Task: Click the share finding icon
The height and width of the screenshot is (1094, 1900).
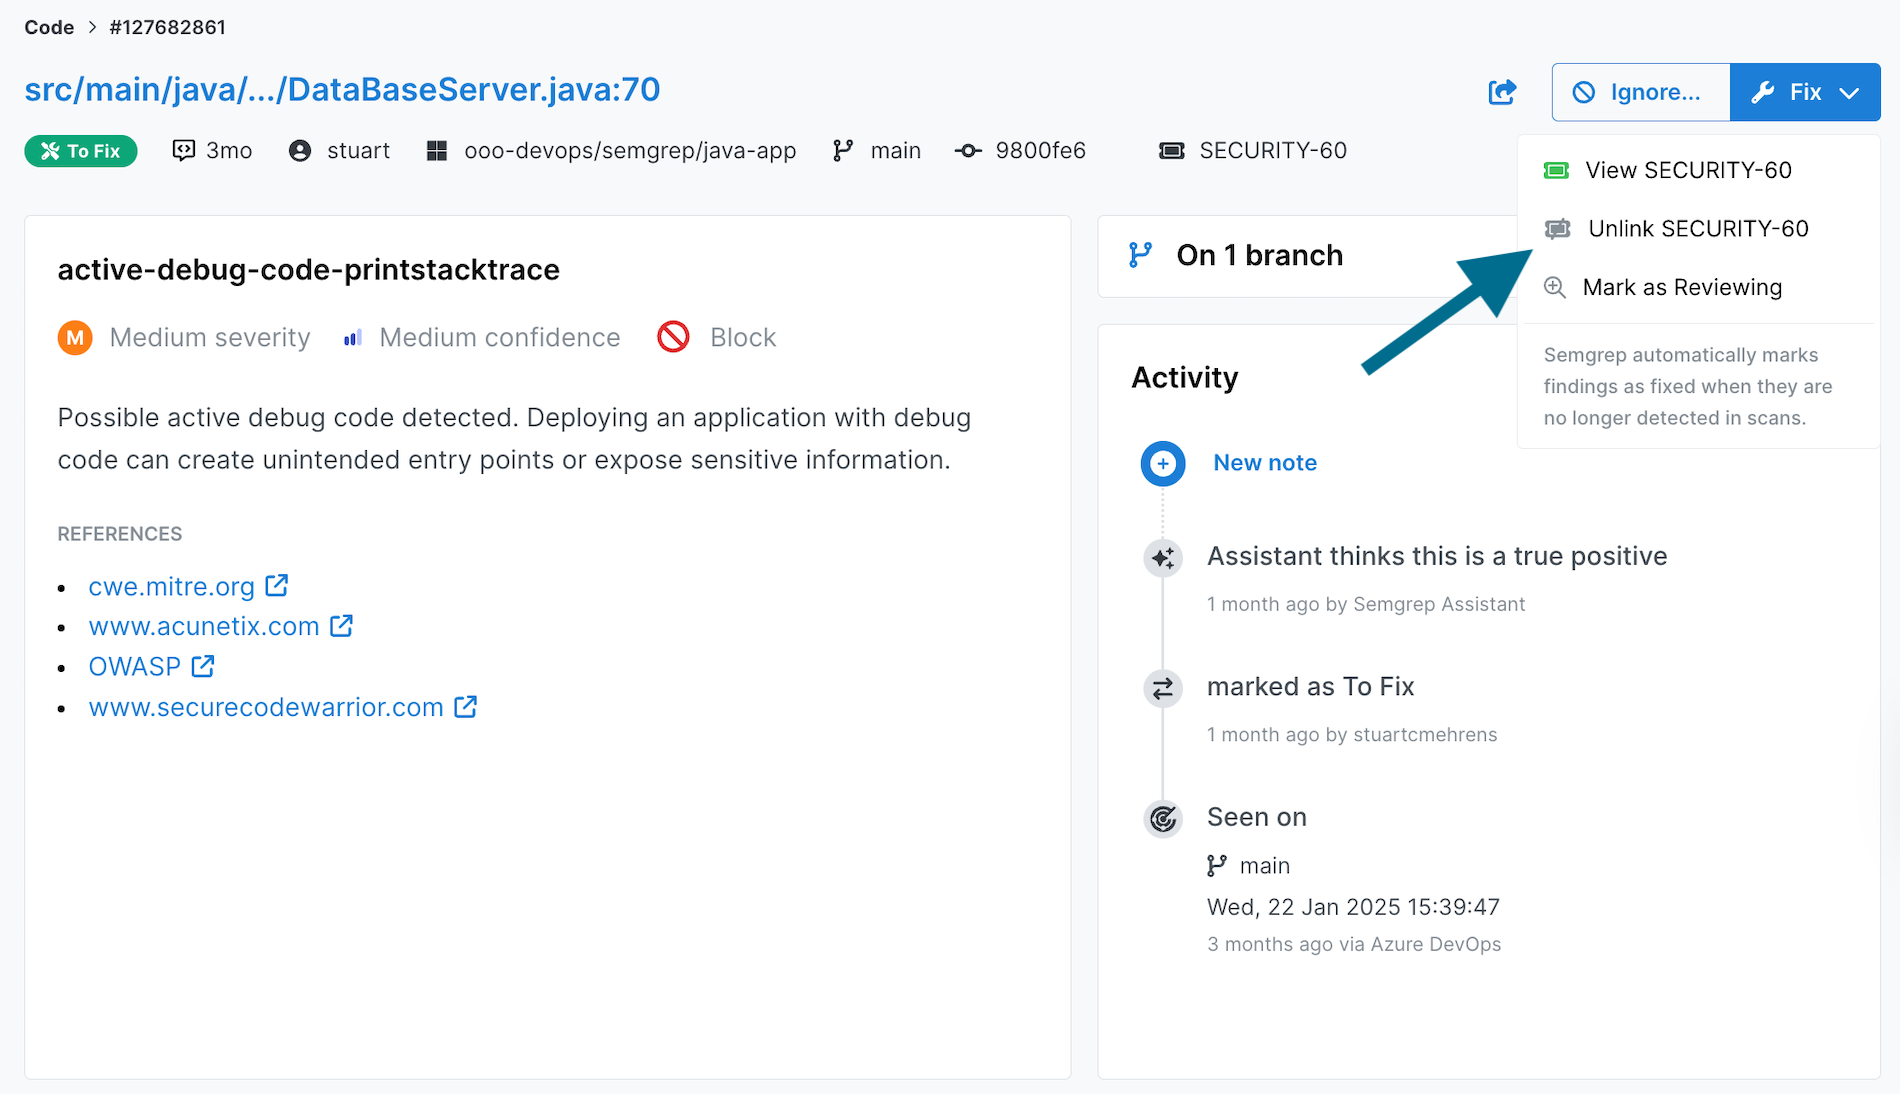Action: coord(1503,91)
